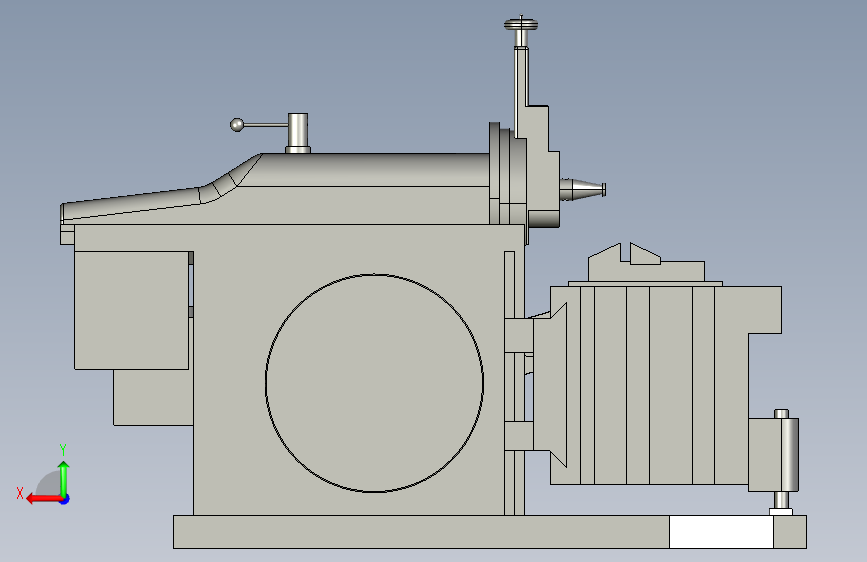Select the white section of the base plate

[x=721, y=532]
